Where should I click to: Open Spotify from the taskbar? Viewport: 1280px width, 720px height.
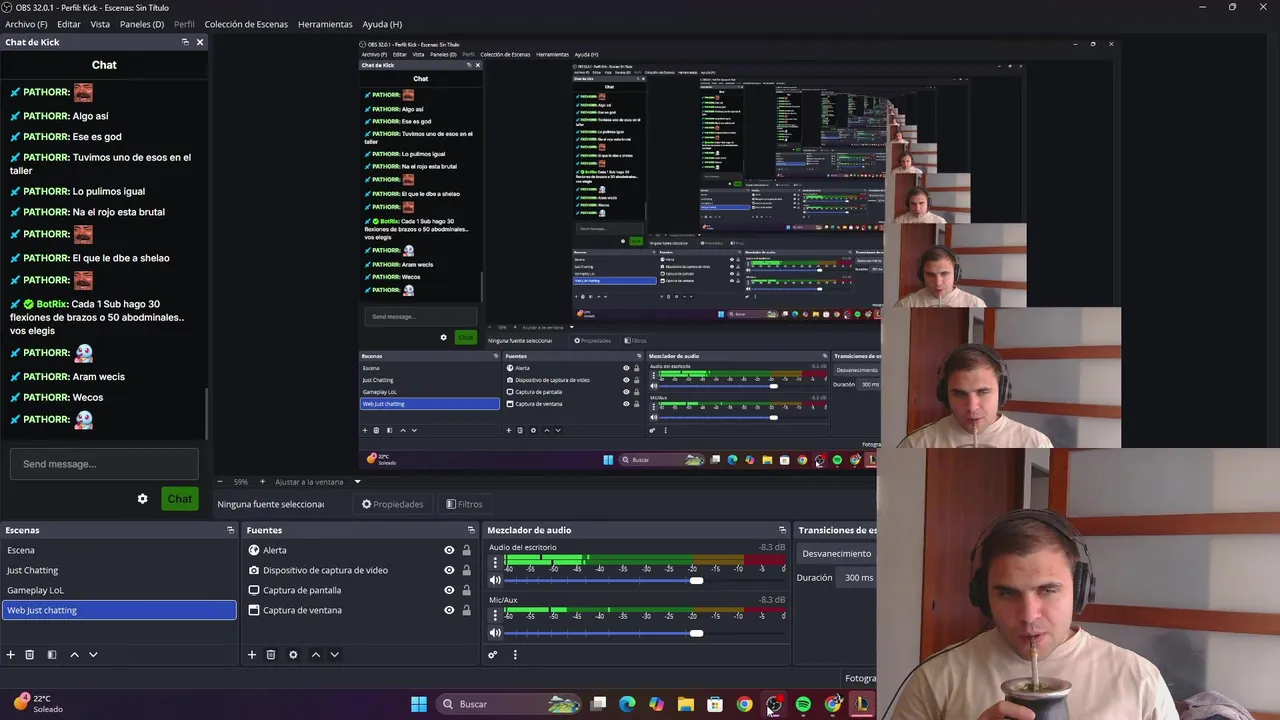(803, 704)
